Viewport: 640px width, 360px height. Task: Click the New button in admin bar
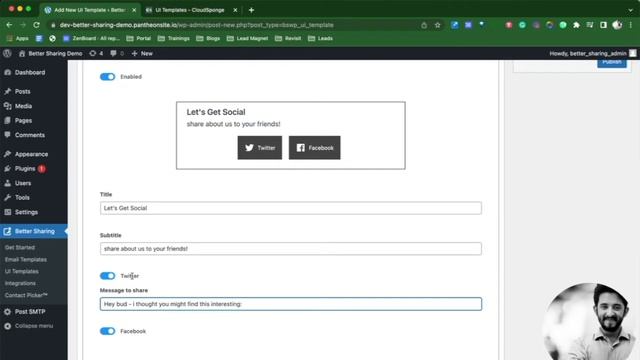point(142,53)
